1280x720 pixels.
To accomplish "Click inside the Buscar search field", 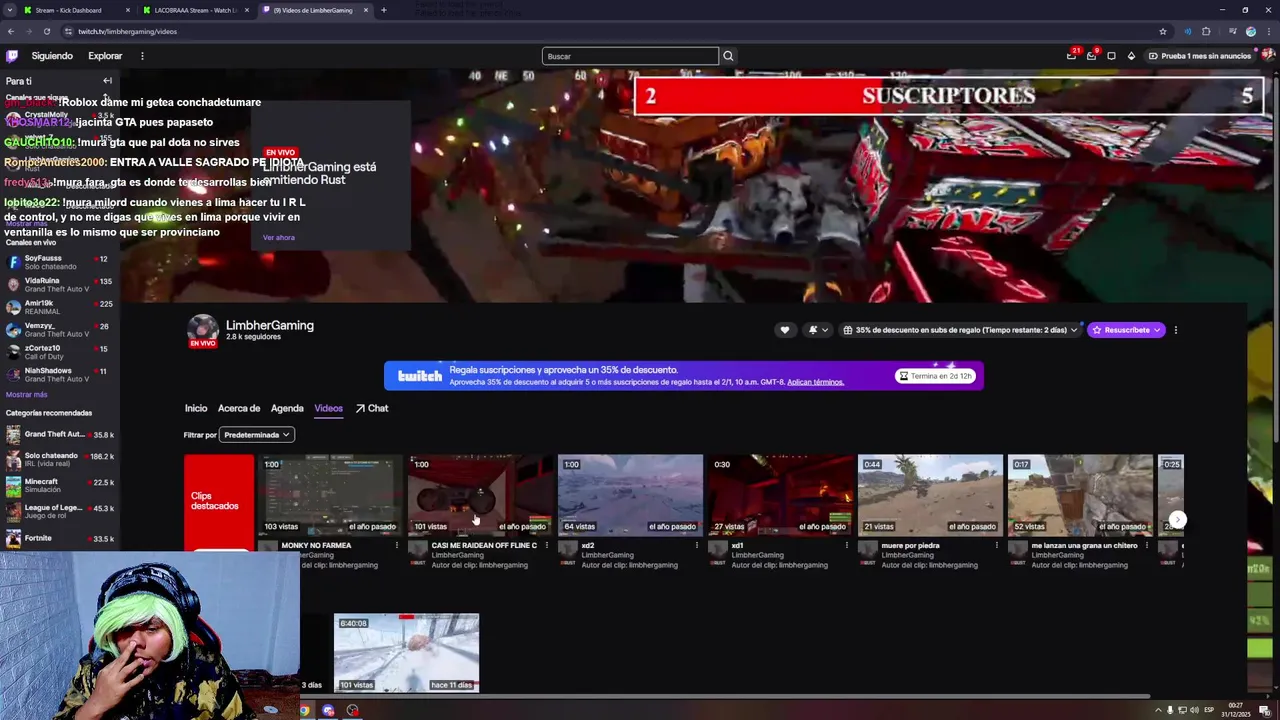I will coord(630,56).
